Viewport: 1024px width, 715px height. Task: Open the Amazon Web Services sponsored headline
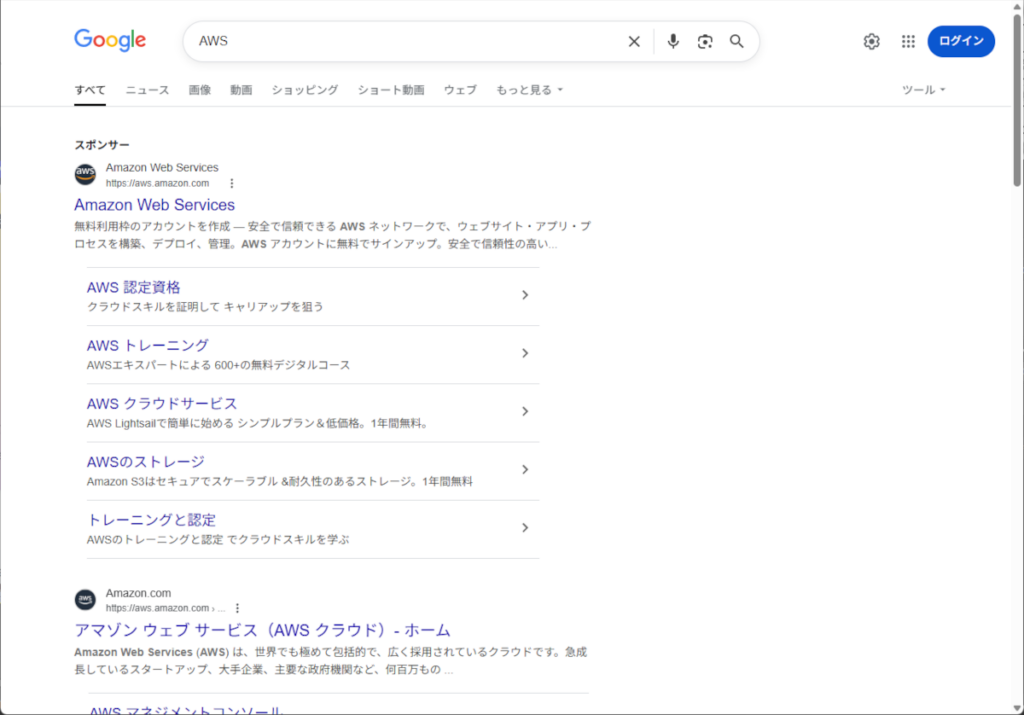click(x=154, y=205)
